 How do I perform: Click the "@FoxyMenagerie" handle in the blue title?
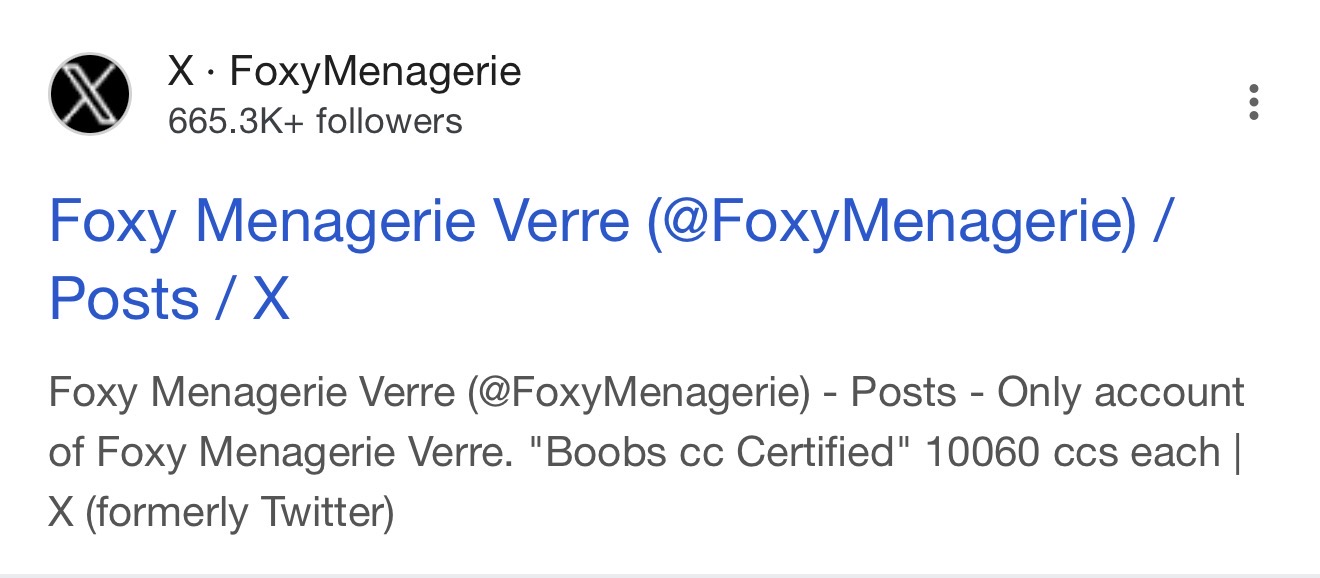(891, 222)
